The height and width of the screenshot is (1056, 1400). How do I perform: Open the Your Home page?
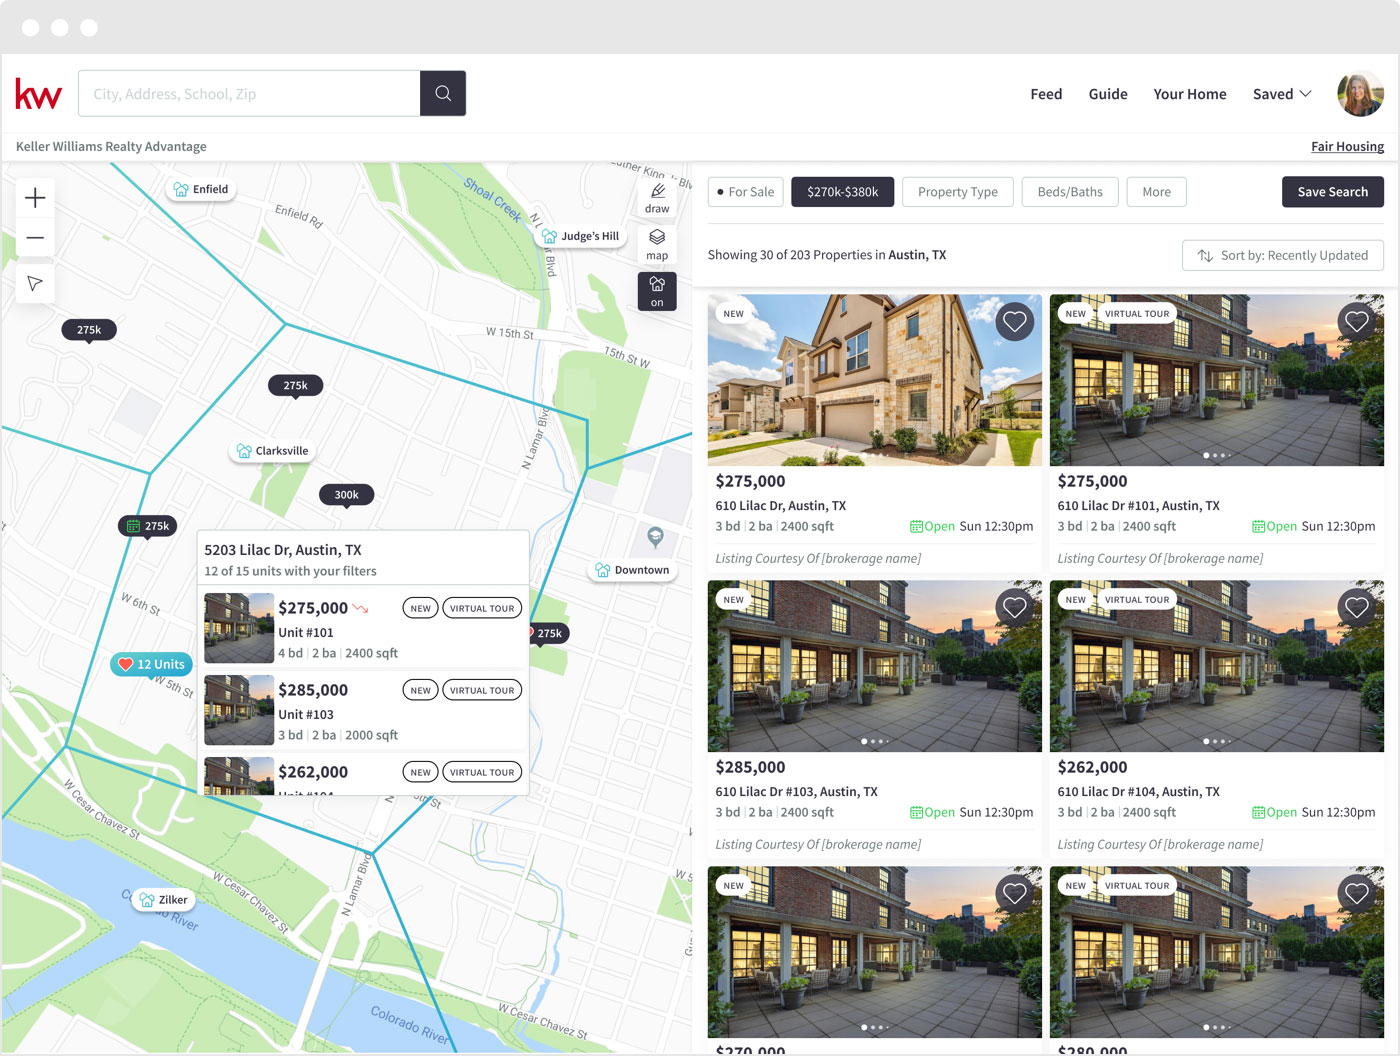(1190, 94)
